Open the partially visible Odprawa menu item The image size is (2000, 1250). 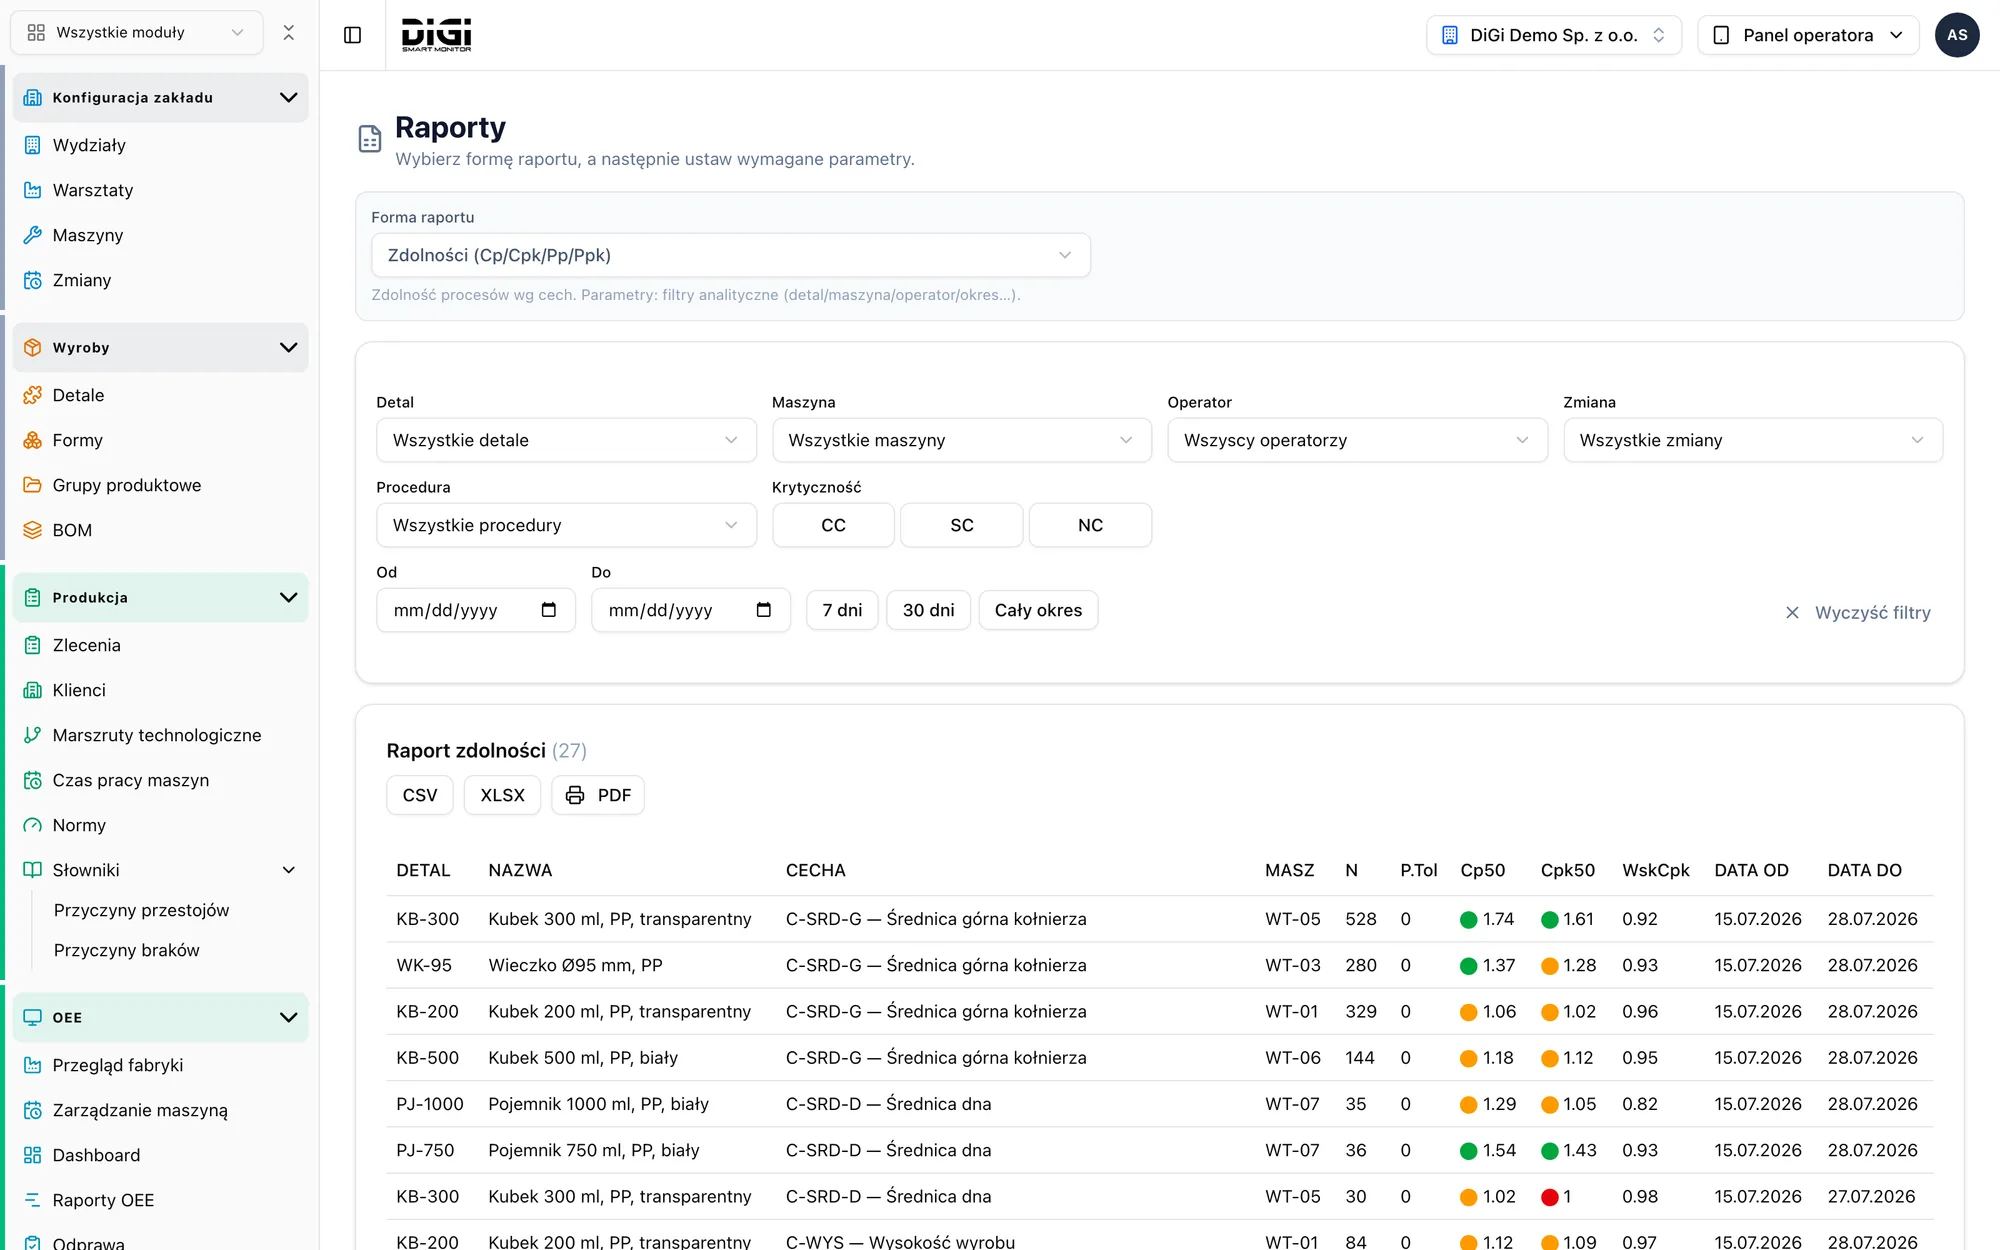(x=88, y=1243)
